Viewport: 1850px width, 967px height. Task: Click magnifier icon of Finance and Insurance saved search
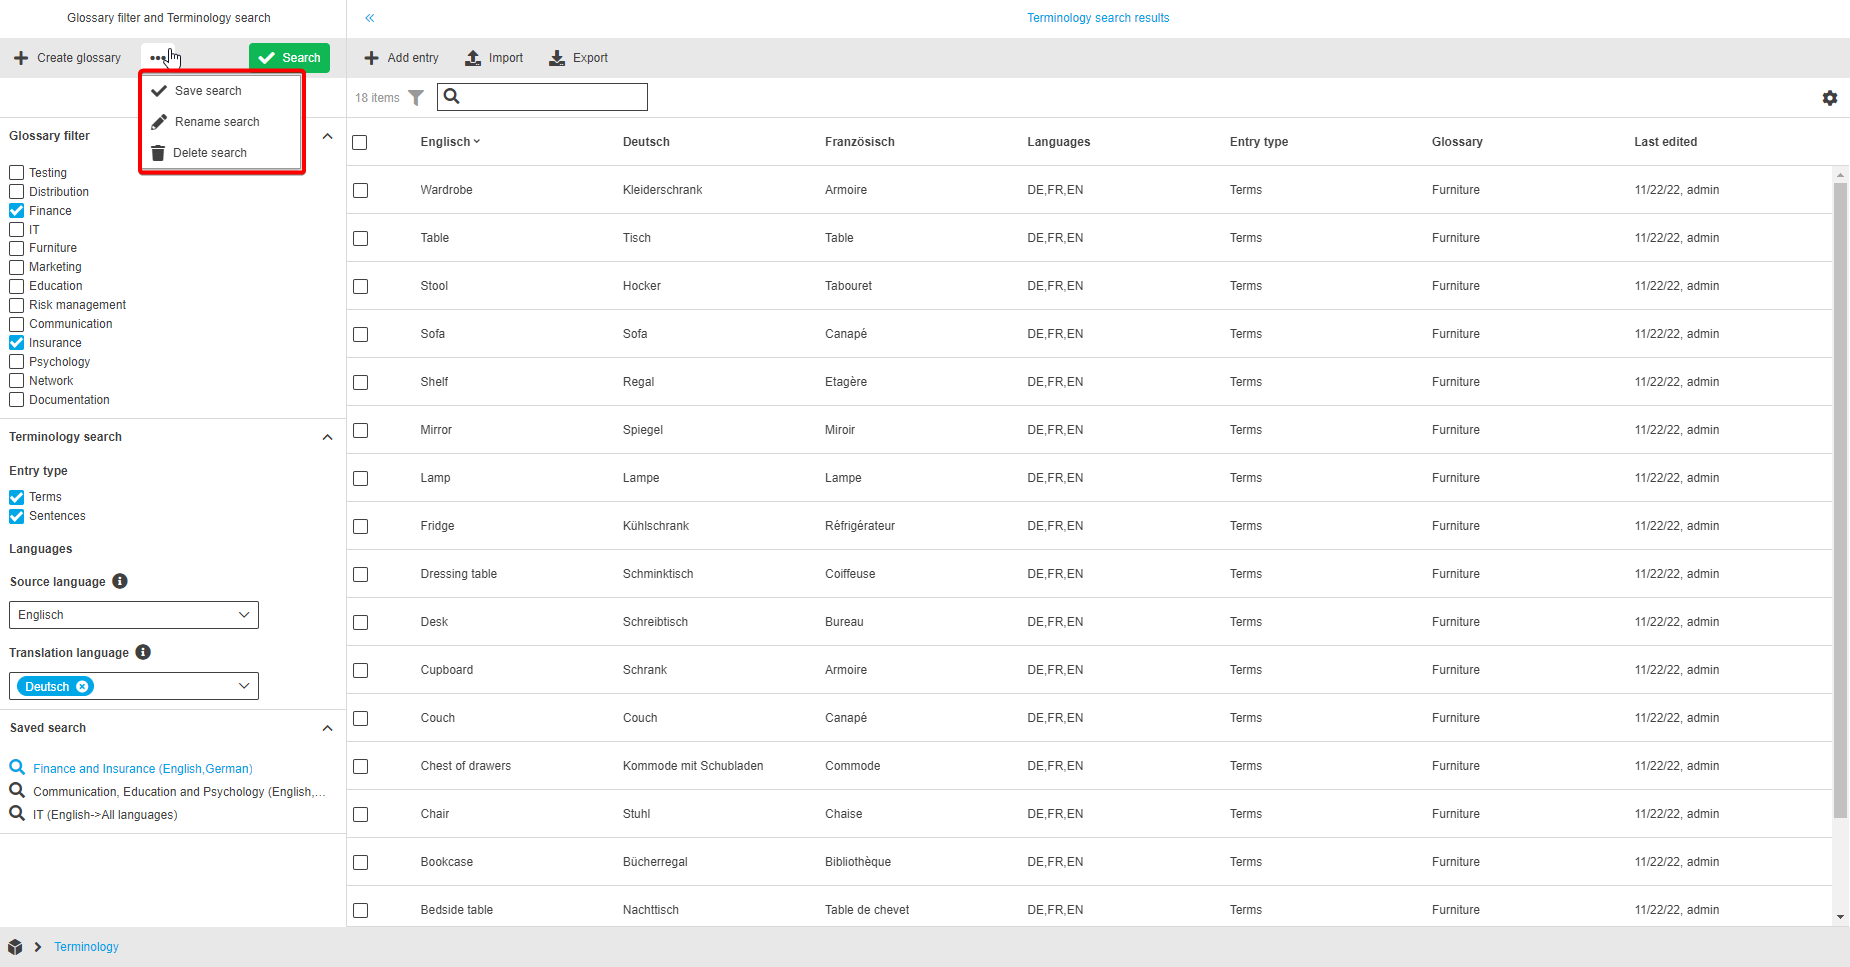(17, 767)
